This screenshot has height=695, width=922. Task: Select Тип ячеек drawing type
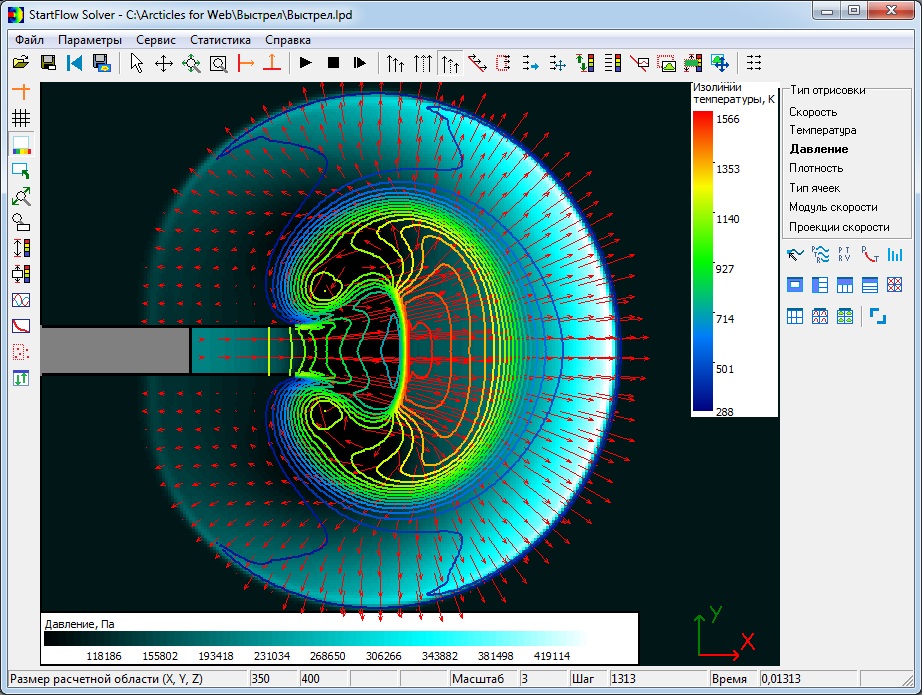point(814,188)
